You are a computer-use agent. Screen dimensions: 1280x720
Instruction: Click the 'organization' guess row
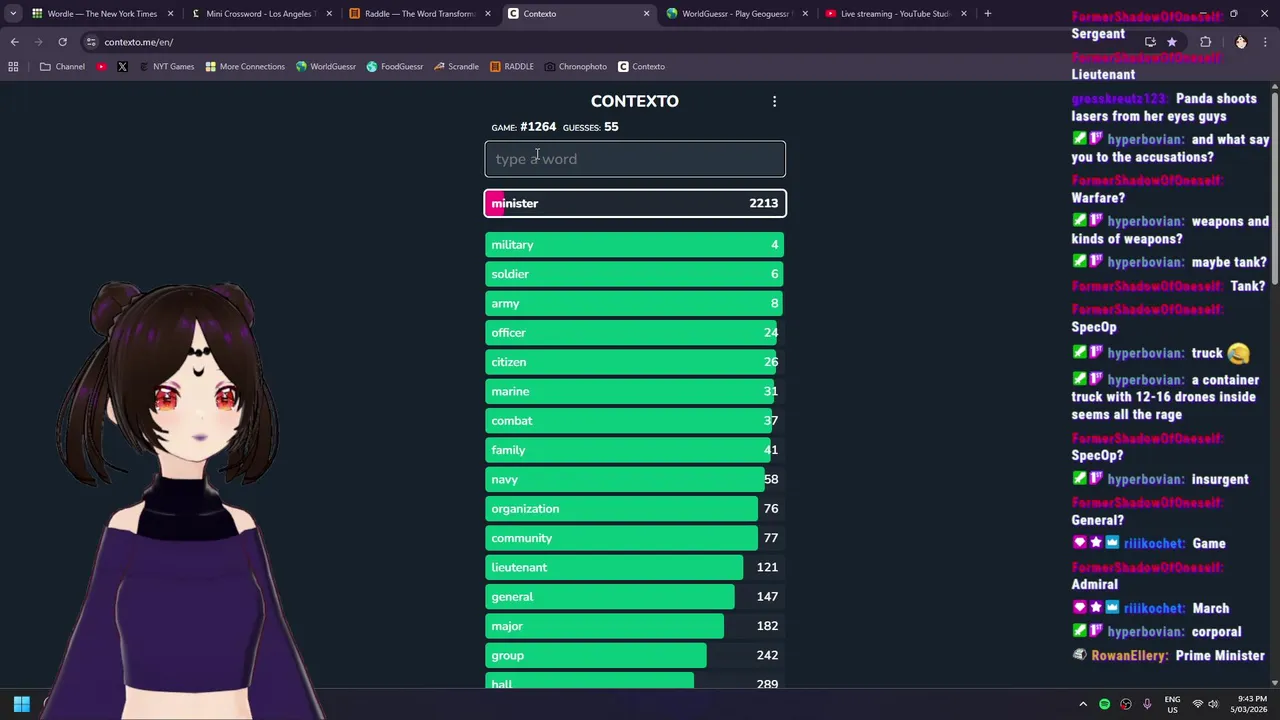(x=635, y=509)
